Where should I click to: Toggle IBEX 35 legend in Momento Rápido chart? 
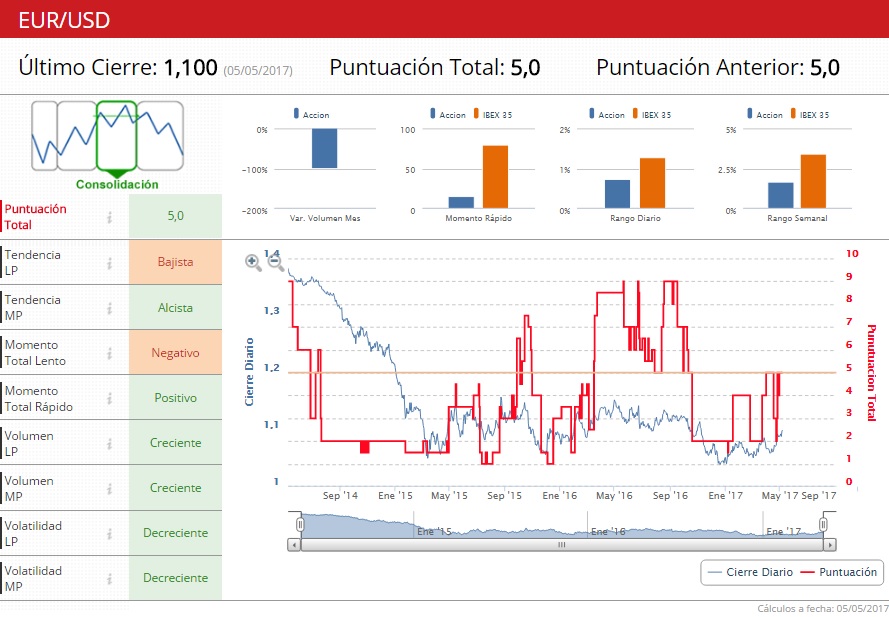493,115
